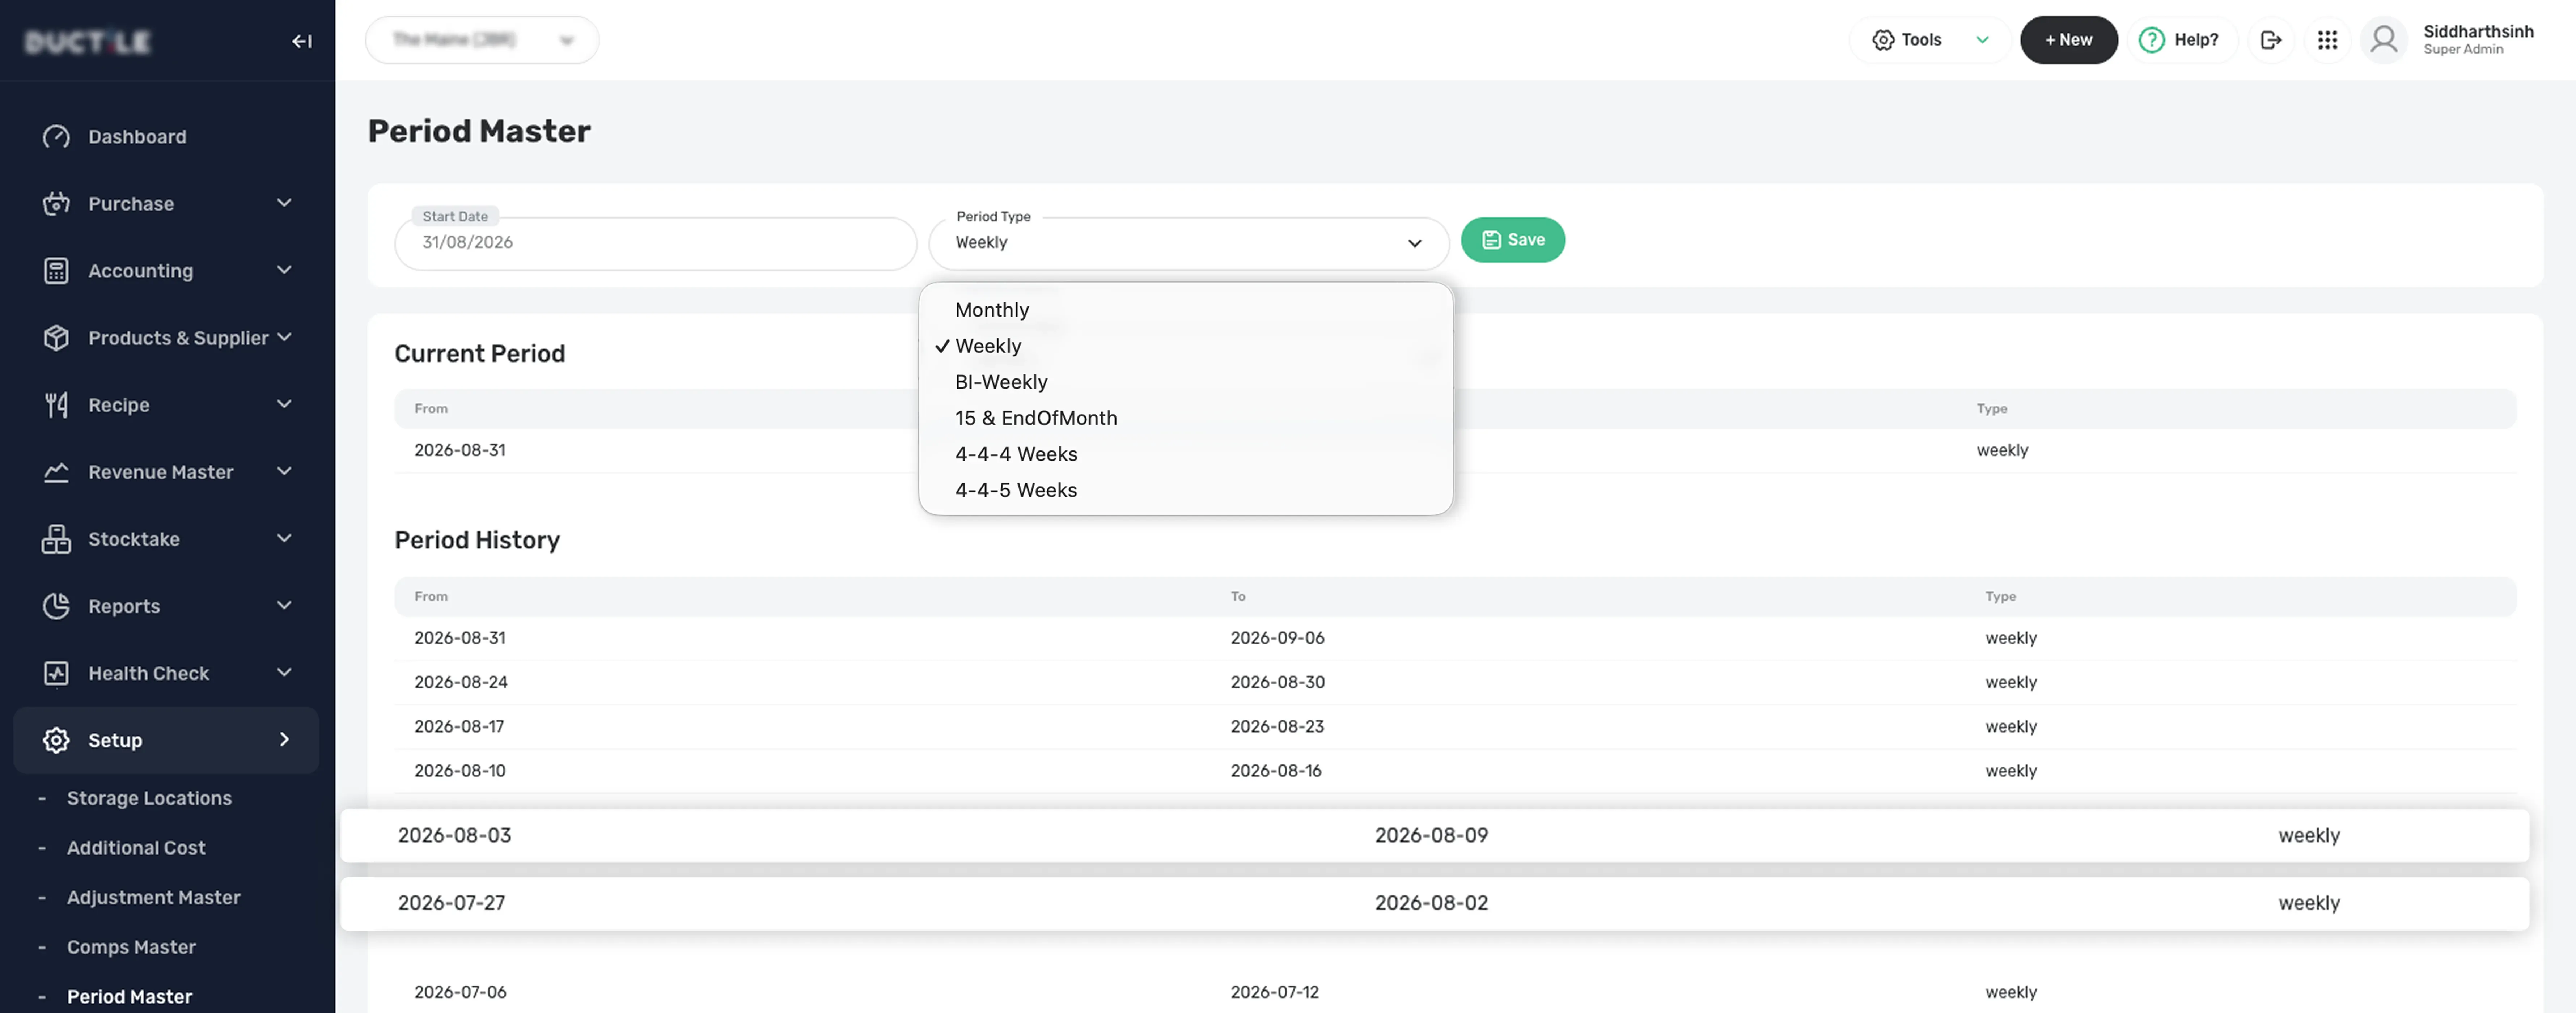Expand the Products & Supplier chevron

284,337
